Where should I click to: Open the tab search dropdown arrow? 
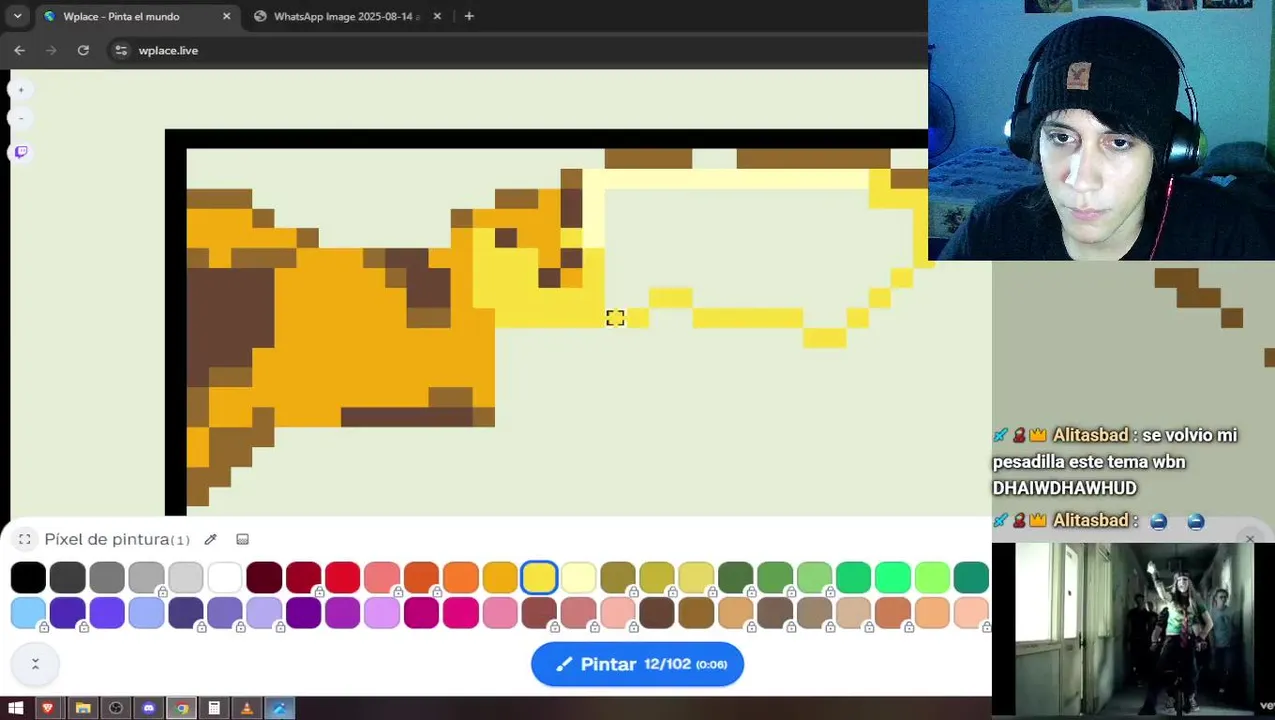(17, 16)
